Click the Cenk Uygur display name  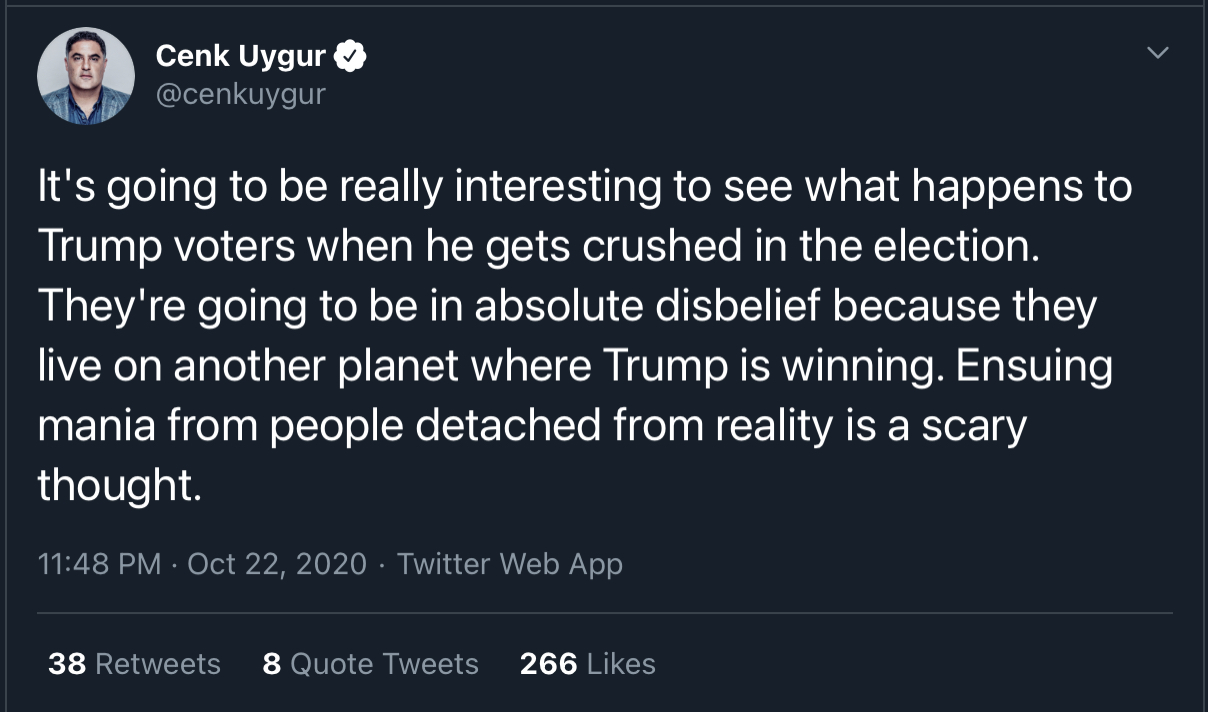(x=241, y=57)
